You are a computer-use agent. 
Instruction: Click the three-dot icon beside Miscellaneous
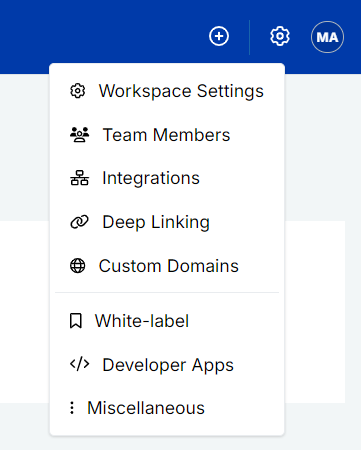[72, 408]
